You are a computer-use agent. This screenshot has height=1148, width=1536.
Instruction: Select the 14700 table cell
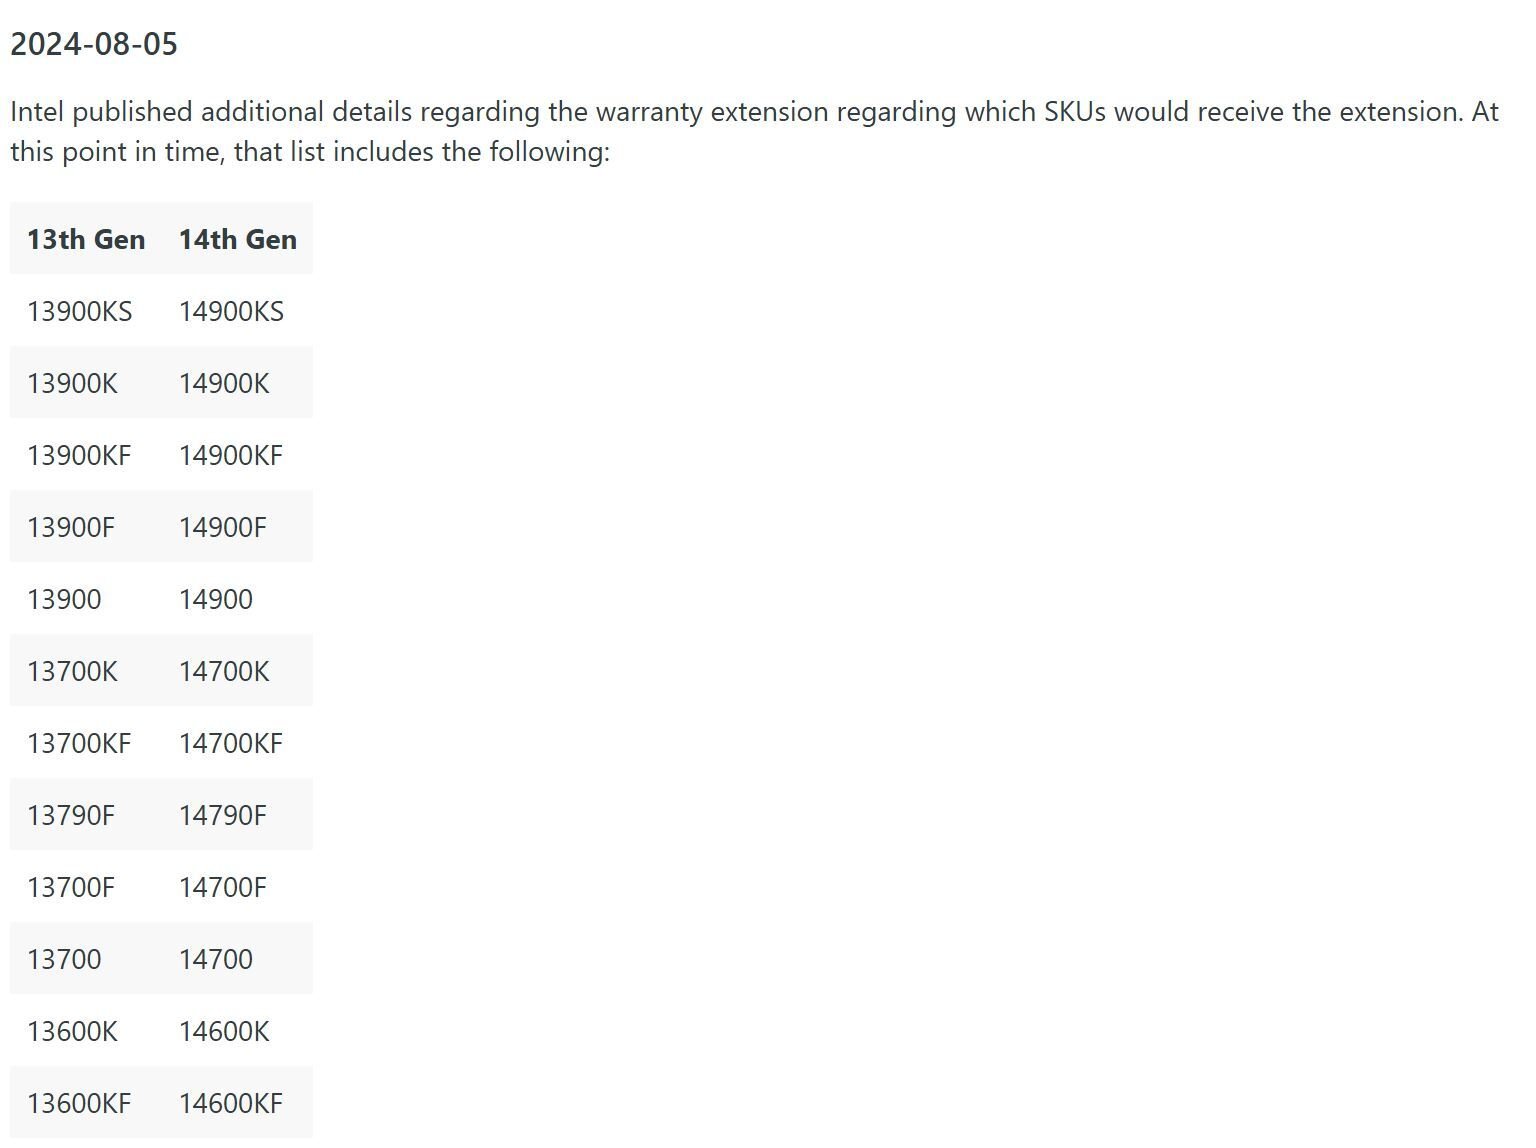216,959
